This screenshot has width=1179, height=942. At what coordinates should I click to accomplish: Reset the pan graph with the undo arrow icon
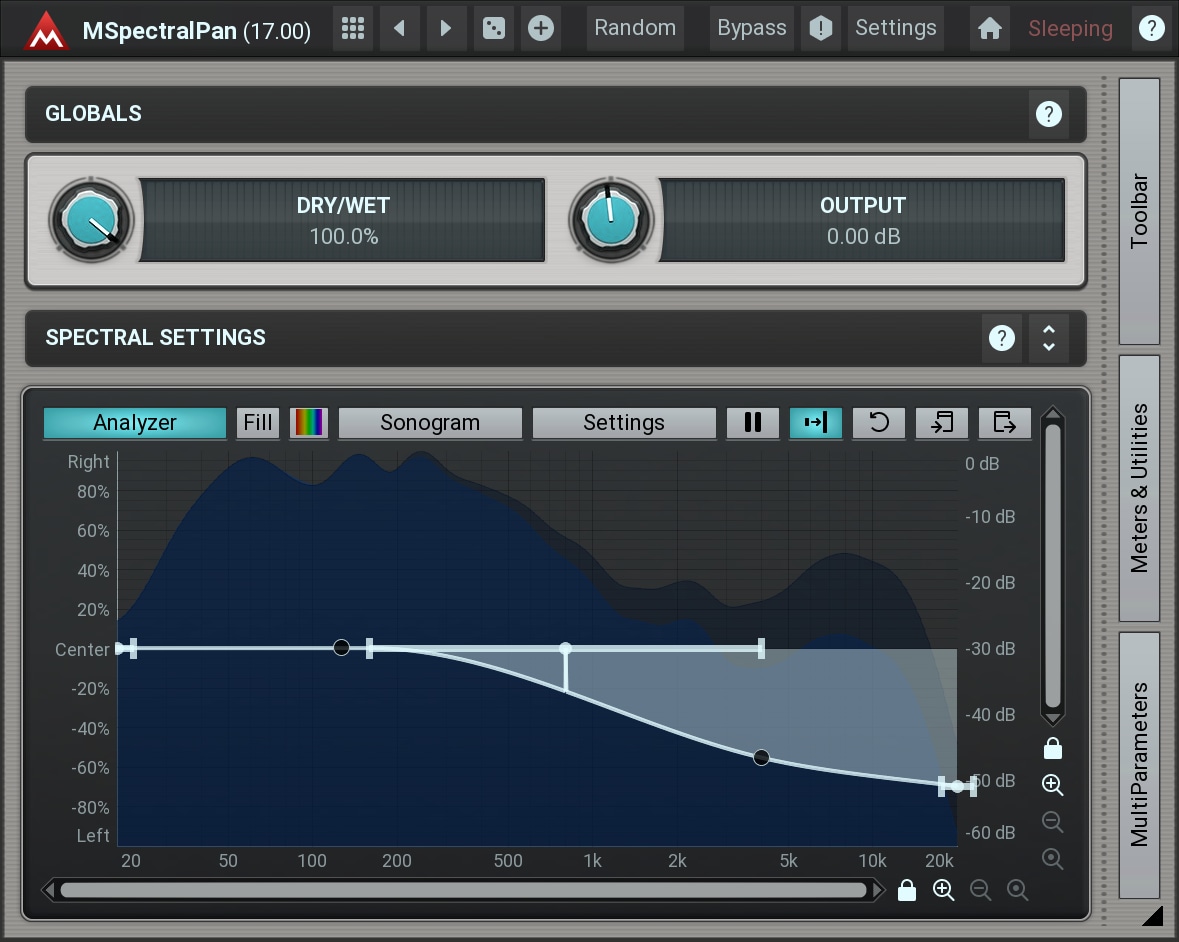point(878,423)
